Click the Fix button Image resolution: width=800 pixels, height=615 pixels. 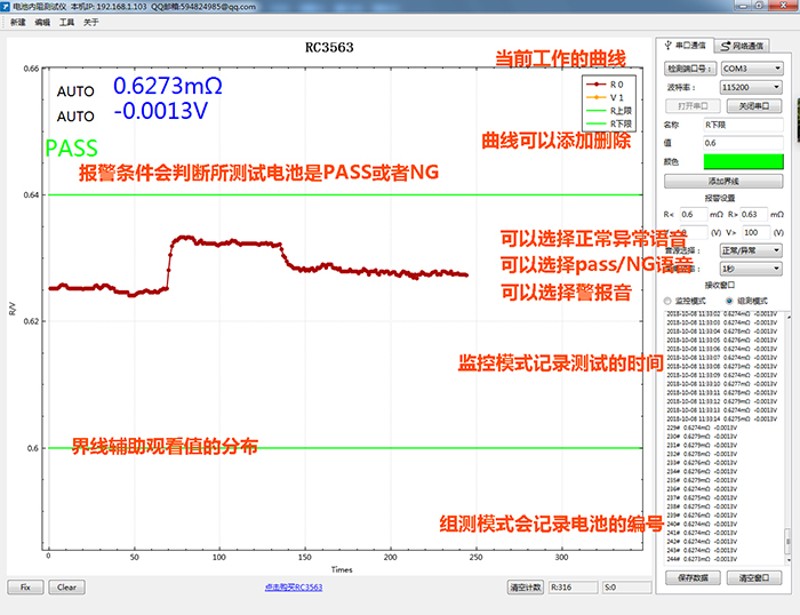26,587
